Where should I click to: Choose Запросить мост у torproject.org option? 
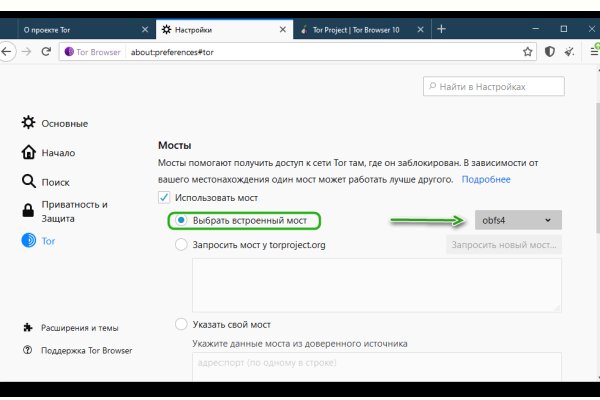point(181,243)
